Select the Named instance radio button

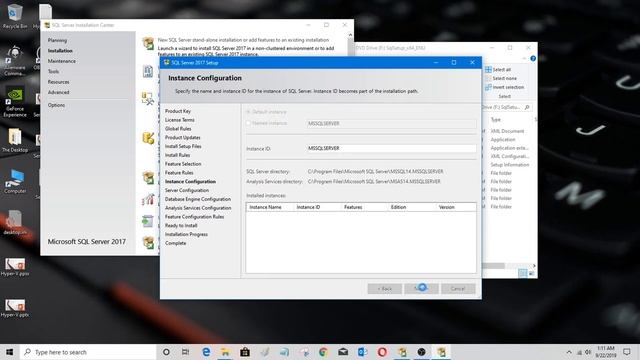(x=248, y=123)
